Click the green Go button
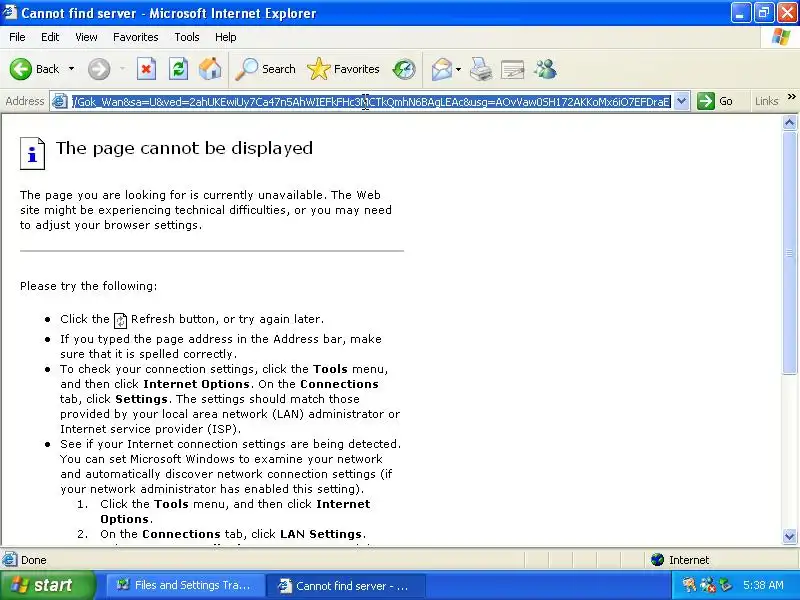 [715, 101]
